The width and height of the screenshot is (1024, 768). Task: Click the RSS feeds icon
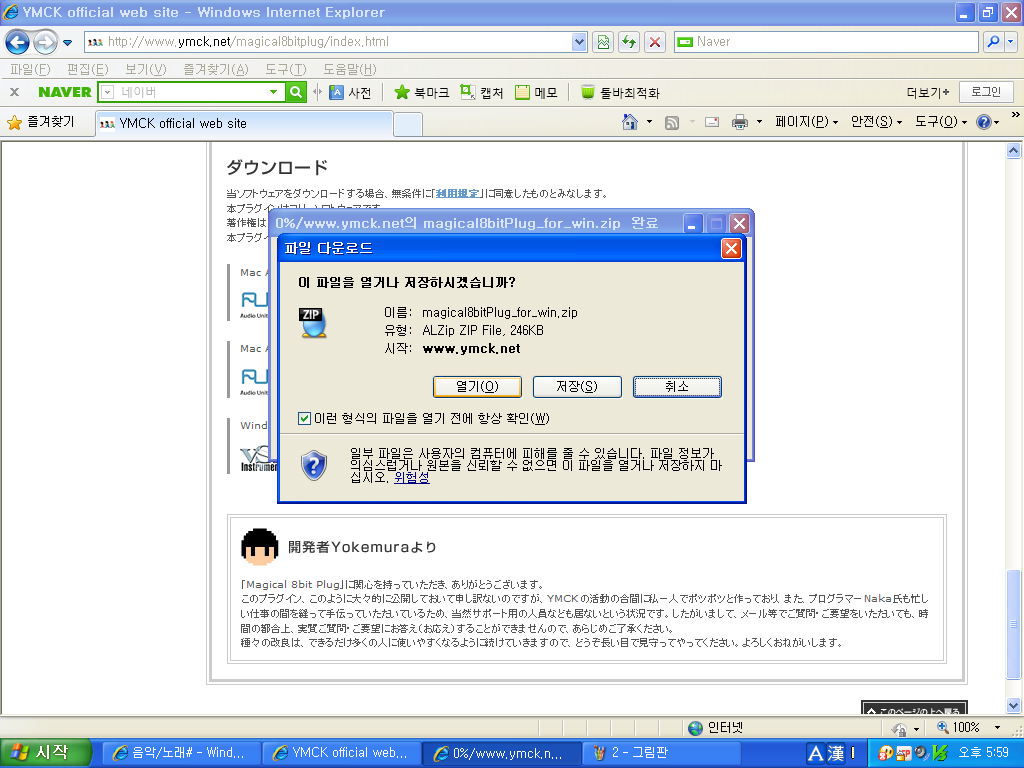pos(671,122)
